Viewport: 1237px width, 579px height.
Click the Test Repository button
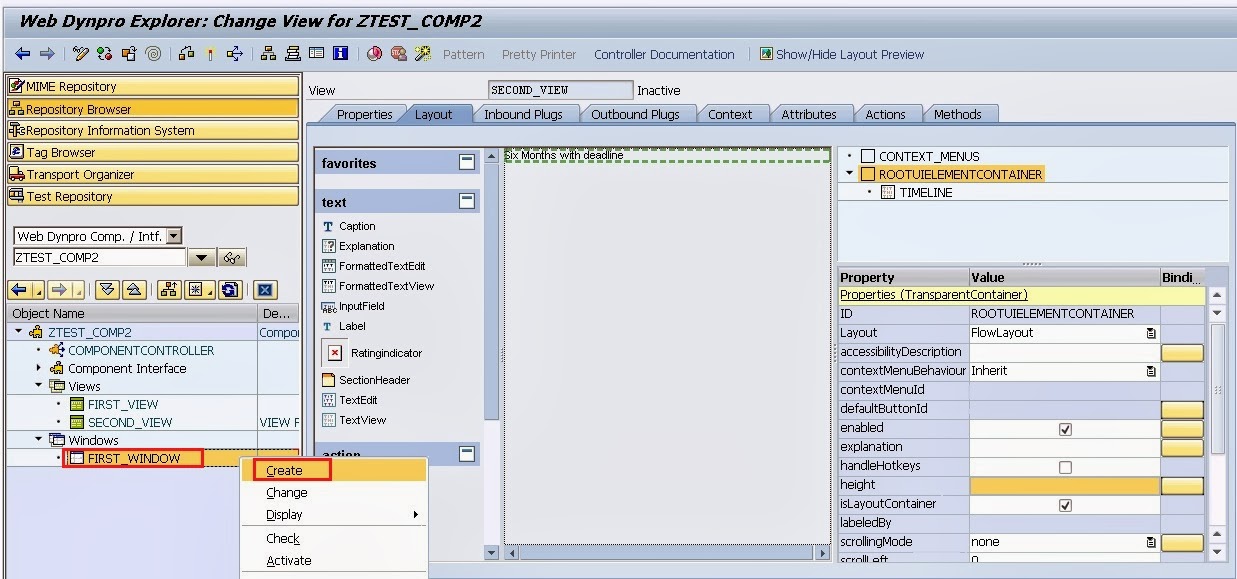tap(153, 196)
